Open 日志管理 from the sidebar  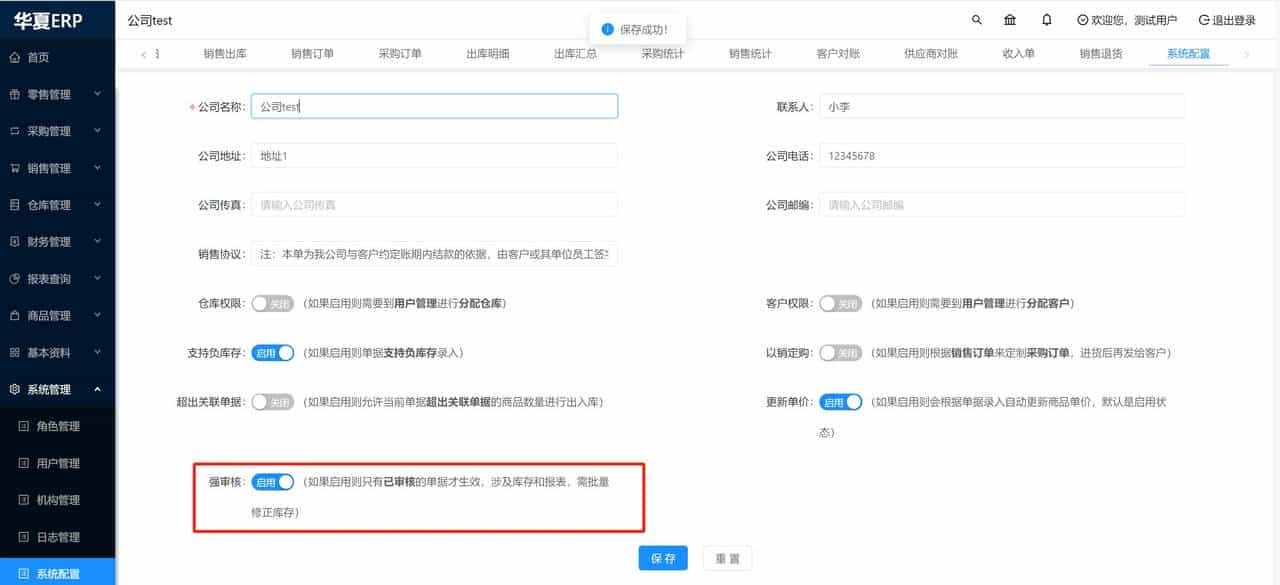(58, 536)
